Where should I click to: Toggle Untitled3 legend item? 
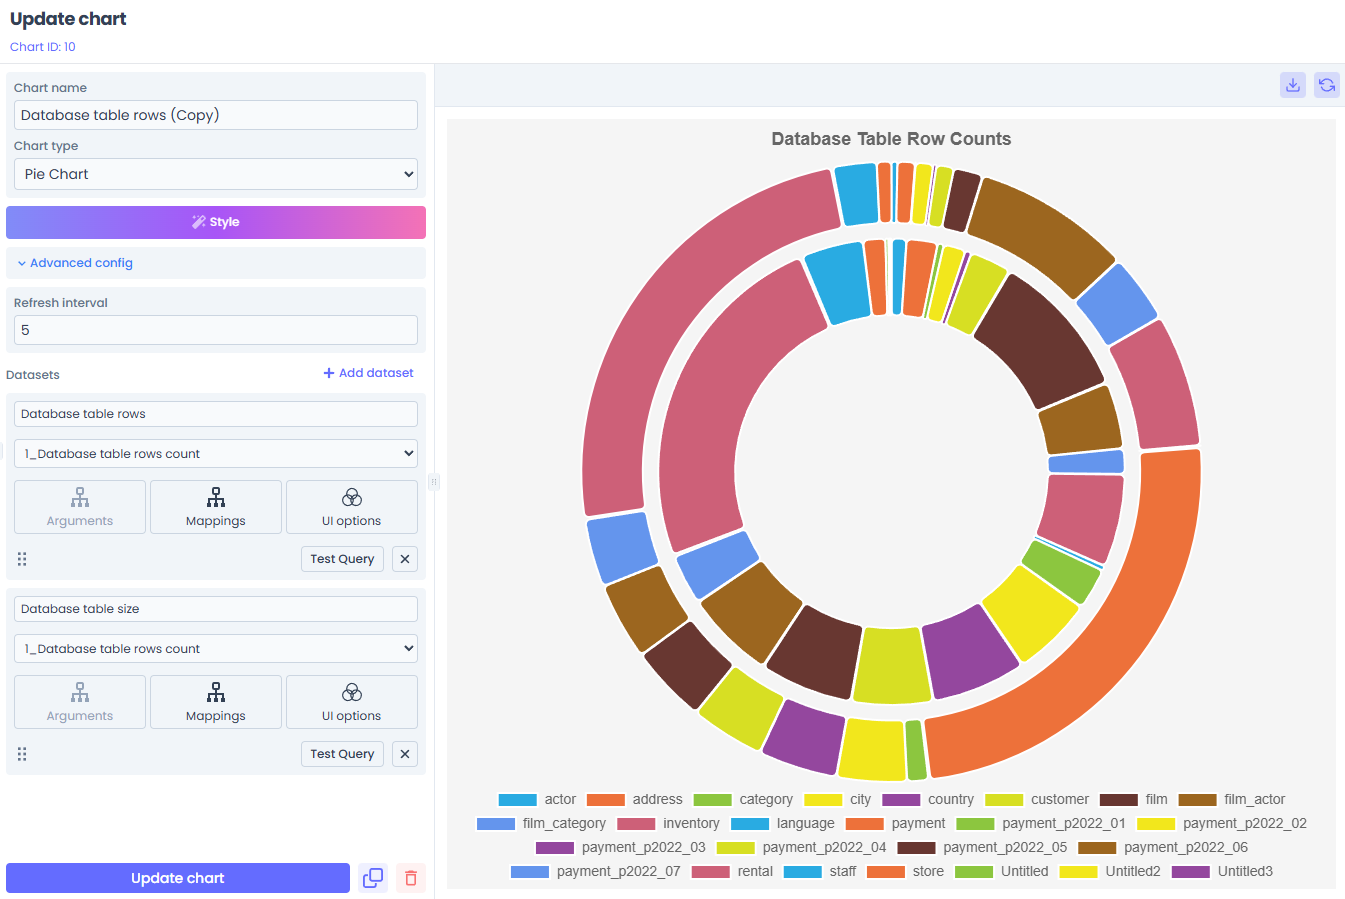[x=1222, y=871]
